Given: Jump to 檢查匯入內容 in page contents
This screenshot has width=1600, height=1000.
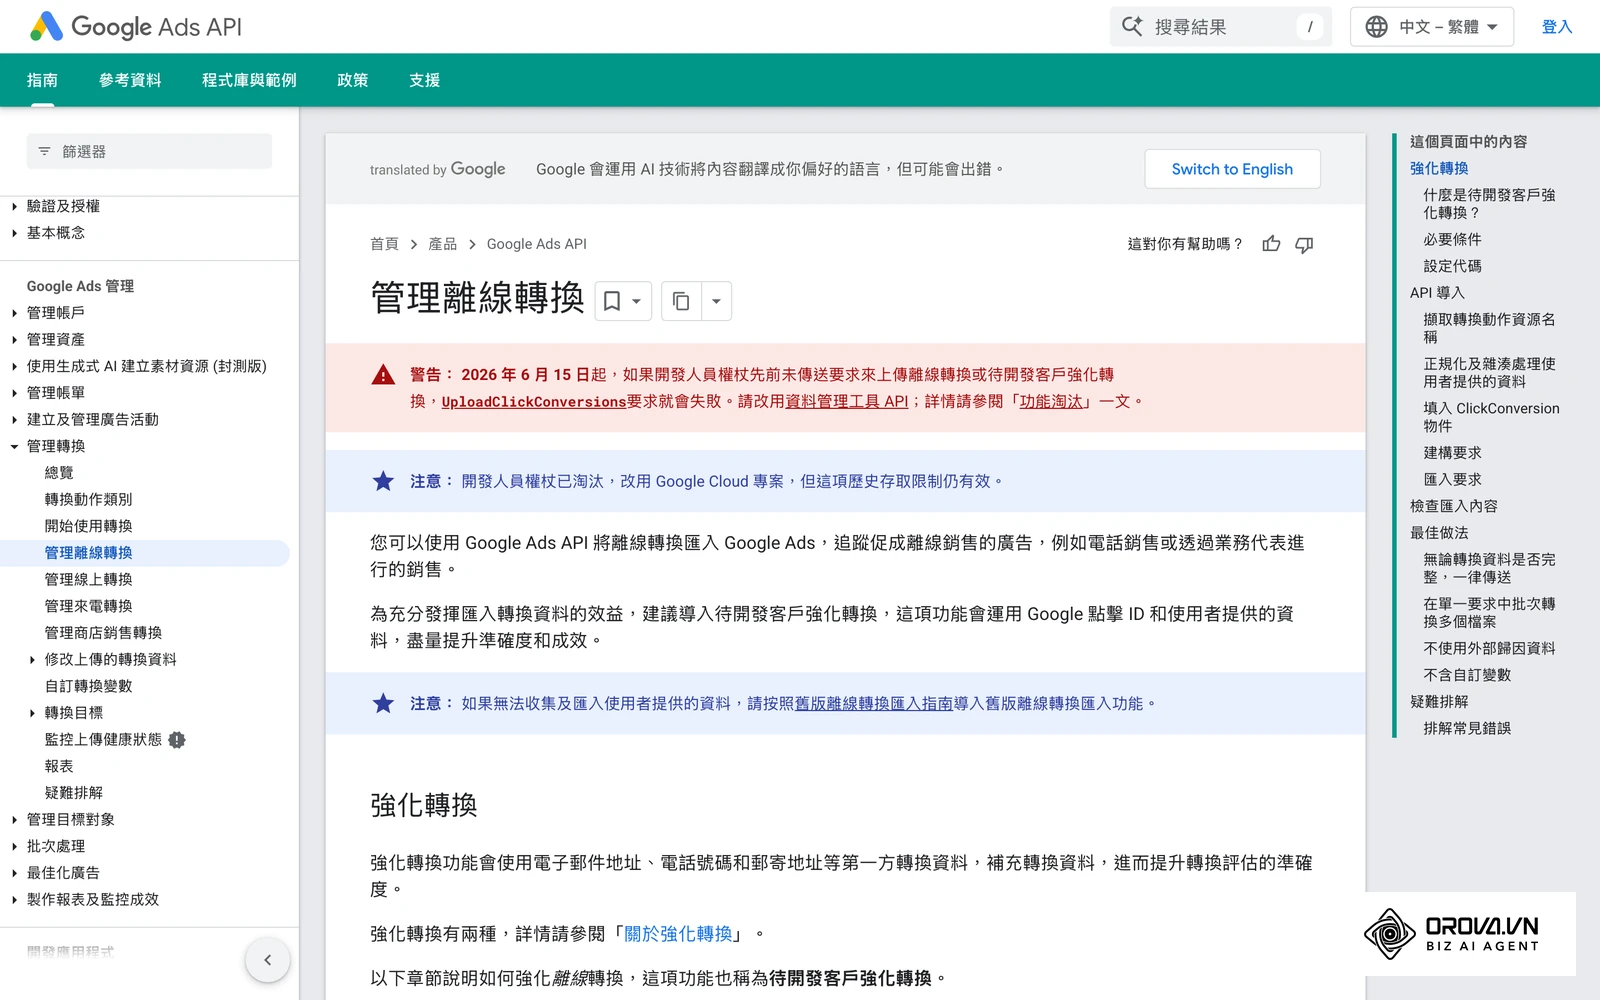Looking at the screenshot, I should (x=1454, y=507).
